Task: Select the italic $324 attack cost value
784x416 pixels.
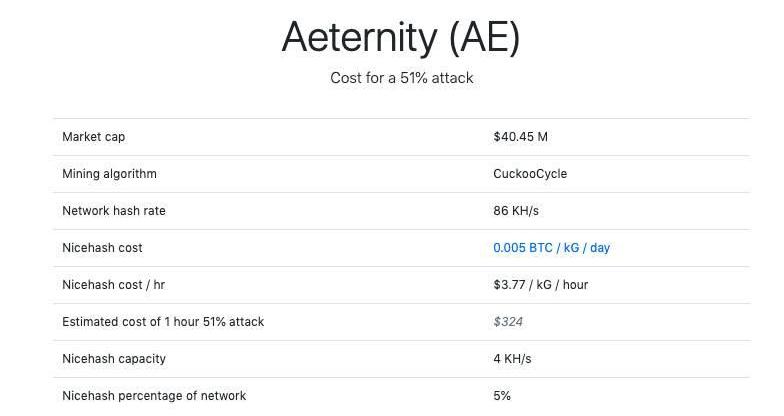Action: tap(508, 322)
